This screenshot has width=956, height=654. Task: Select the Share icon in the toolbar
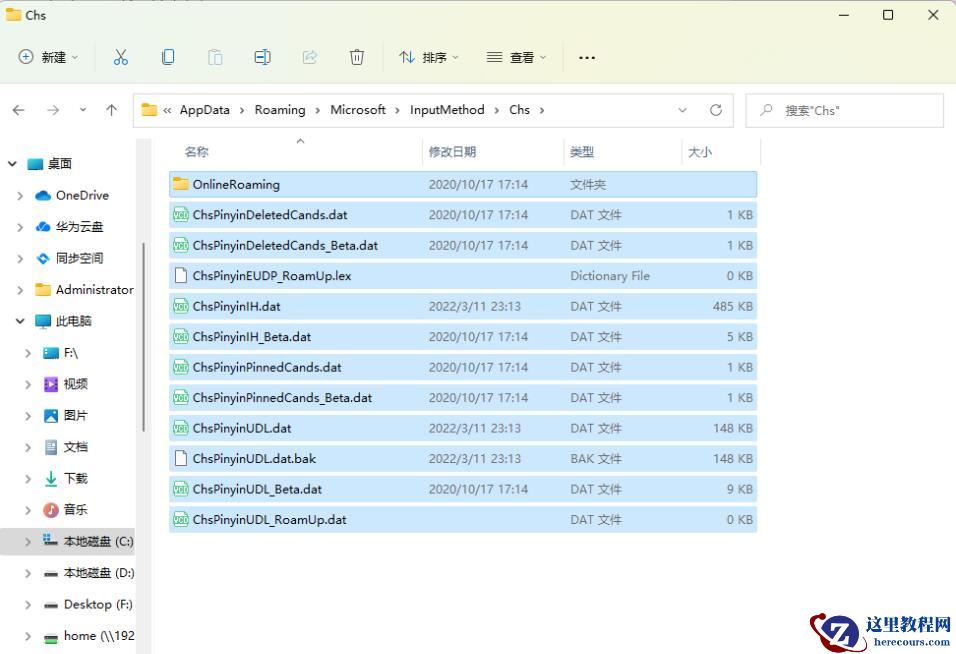point(309,57)
